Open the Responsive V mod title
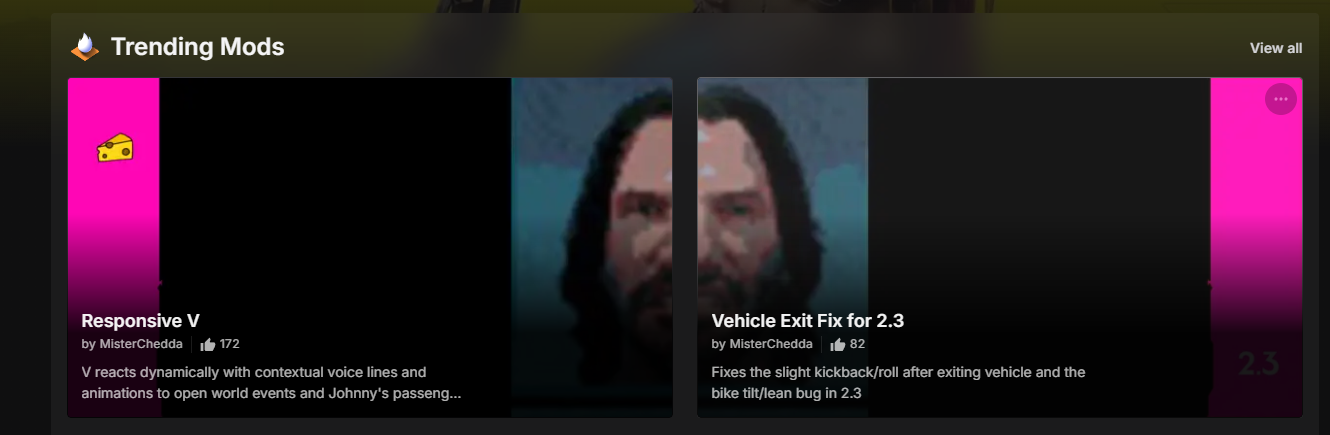Image resolution: width=1330 pixels, height=435 pixels. pos(140,321)
